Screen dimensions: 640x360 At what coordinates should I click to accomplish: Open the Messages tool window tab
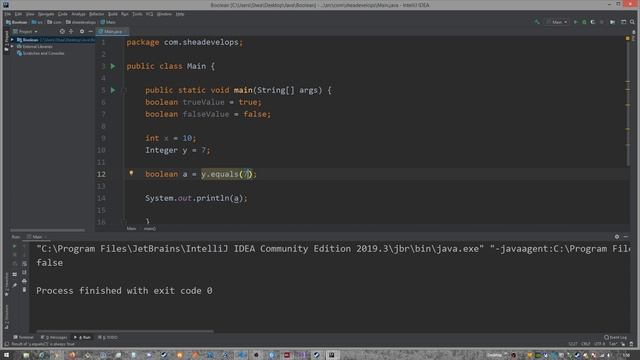click(54, 338)
